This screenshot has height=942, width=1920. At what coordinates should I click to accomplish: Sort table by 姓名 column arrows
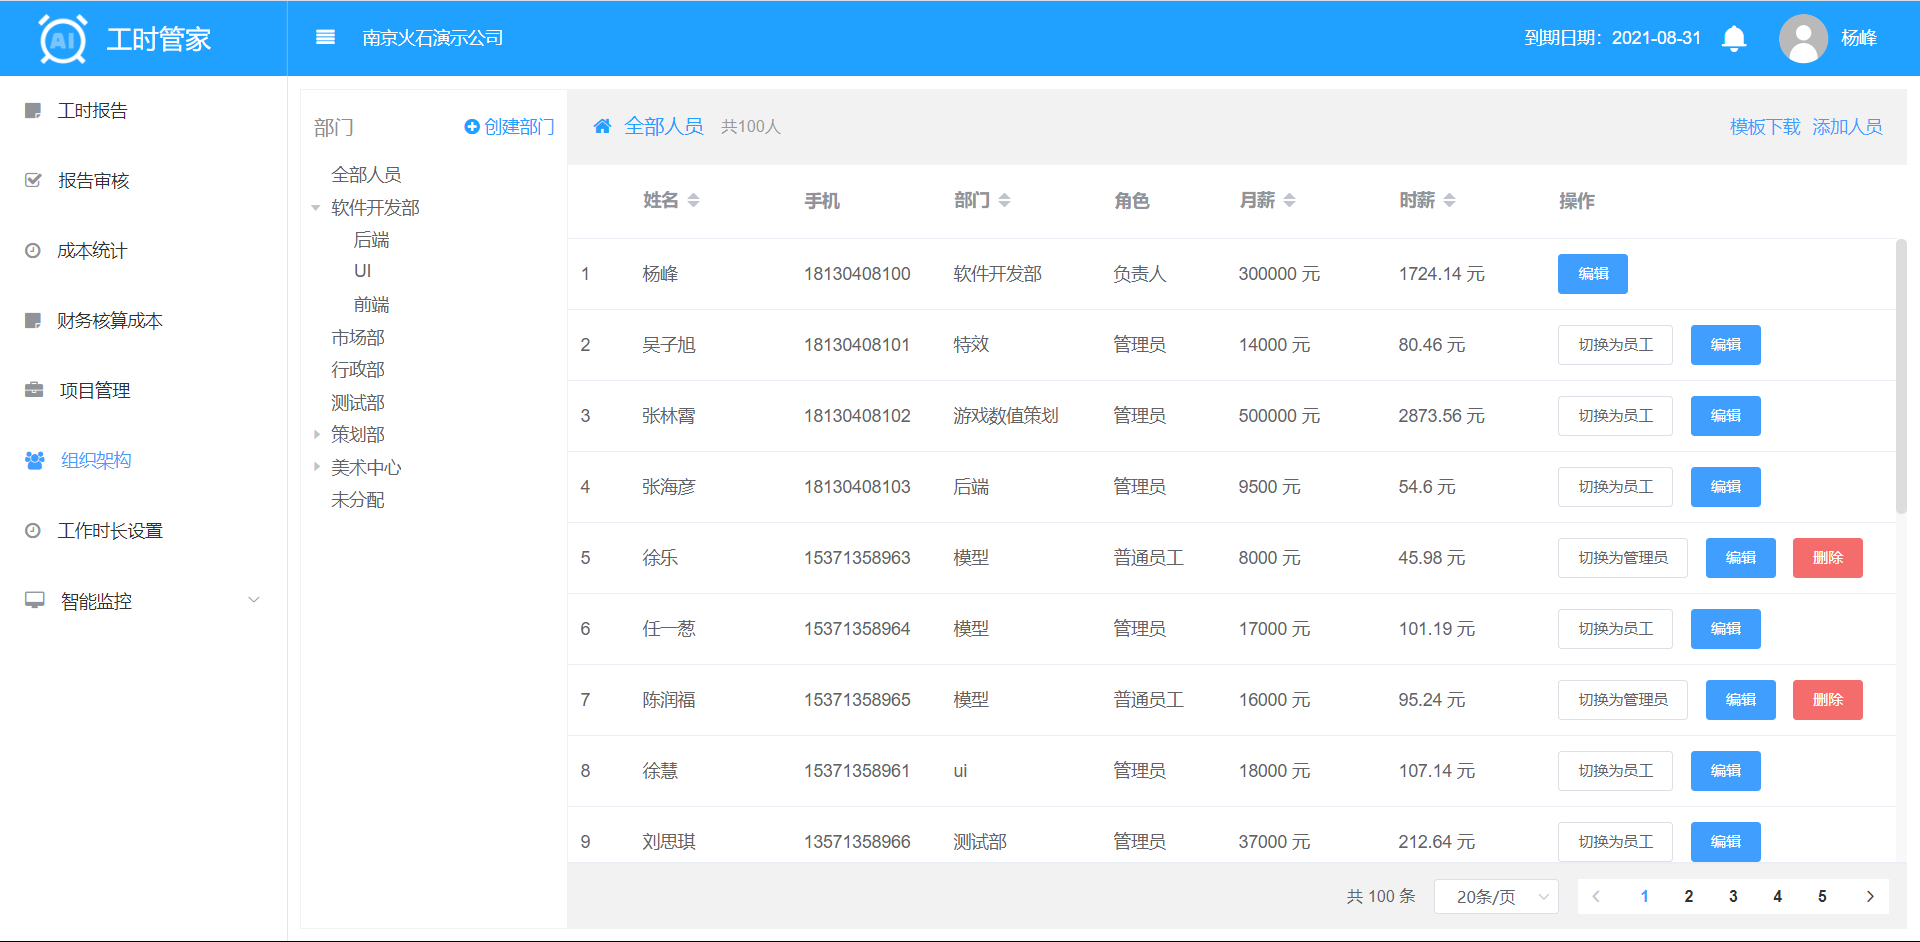(x=693, y=201)
